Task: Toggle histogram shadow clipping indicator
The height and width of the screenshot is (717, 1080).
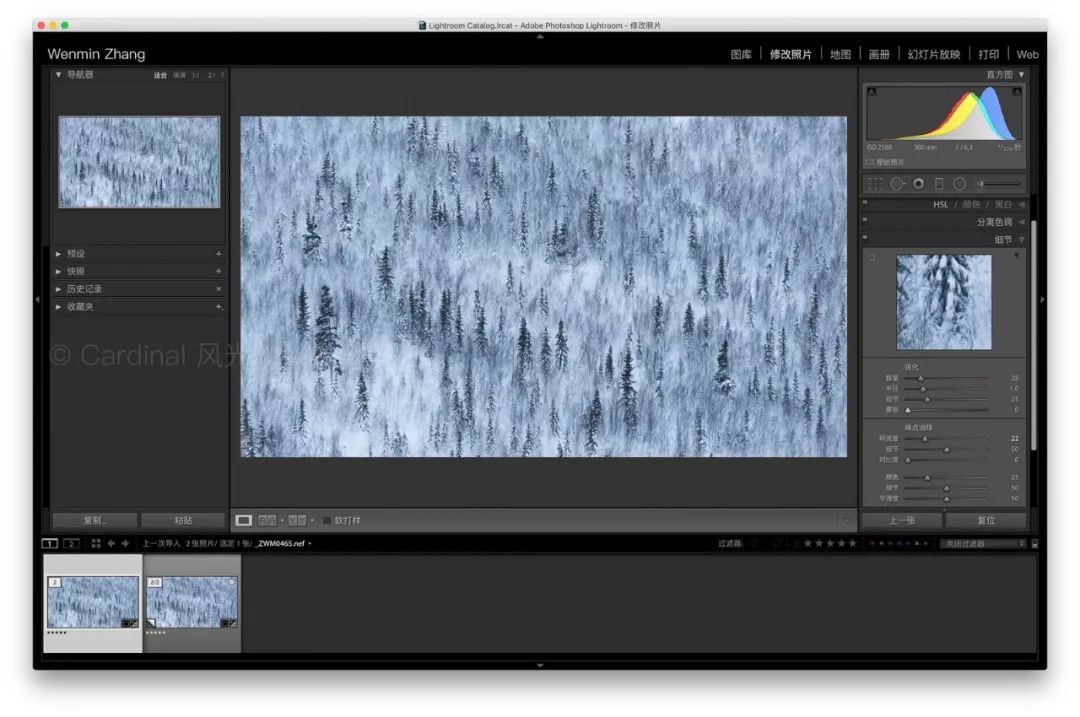Action: pos(872,91)
